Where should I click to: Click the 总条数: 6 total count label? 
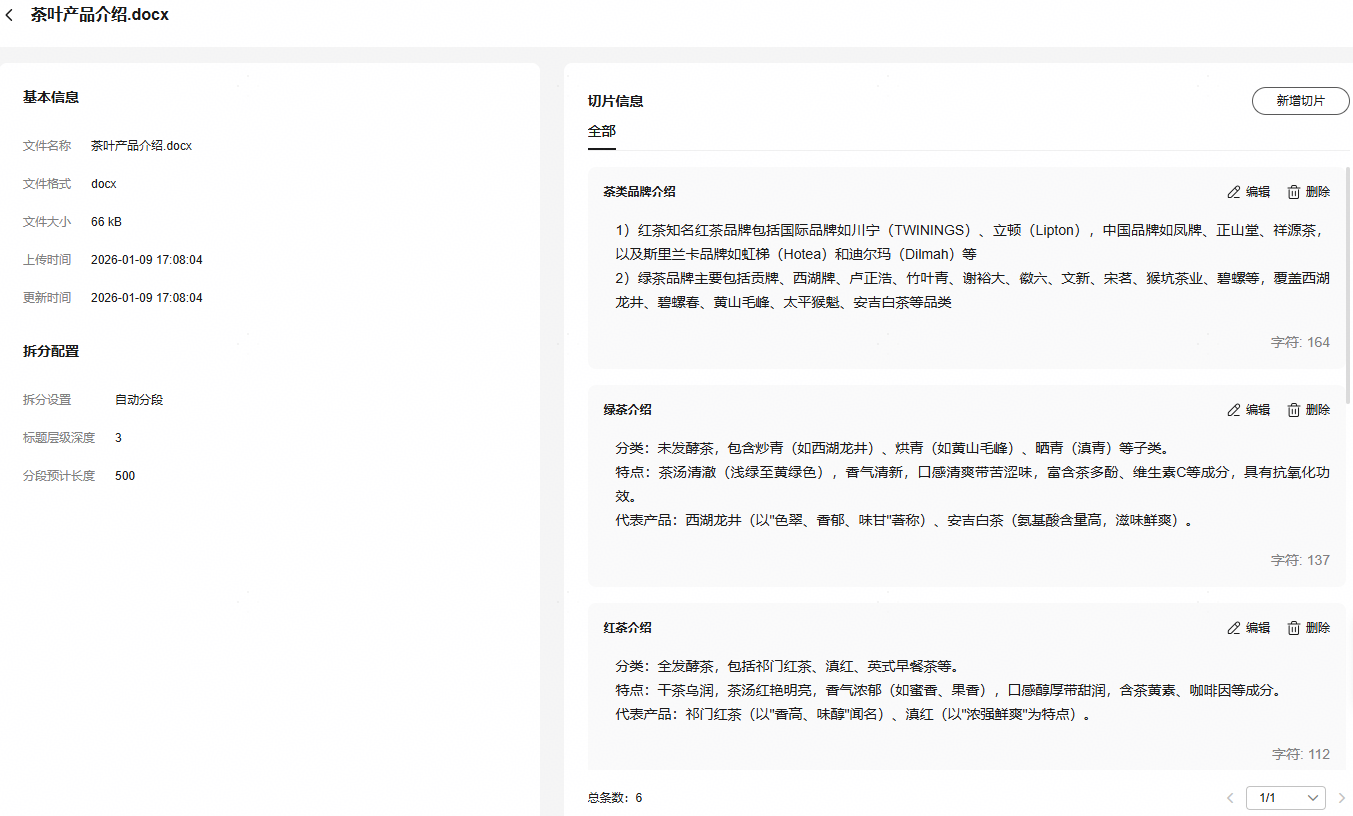click(615, 798)
